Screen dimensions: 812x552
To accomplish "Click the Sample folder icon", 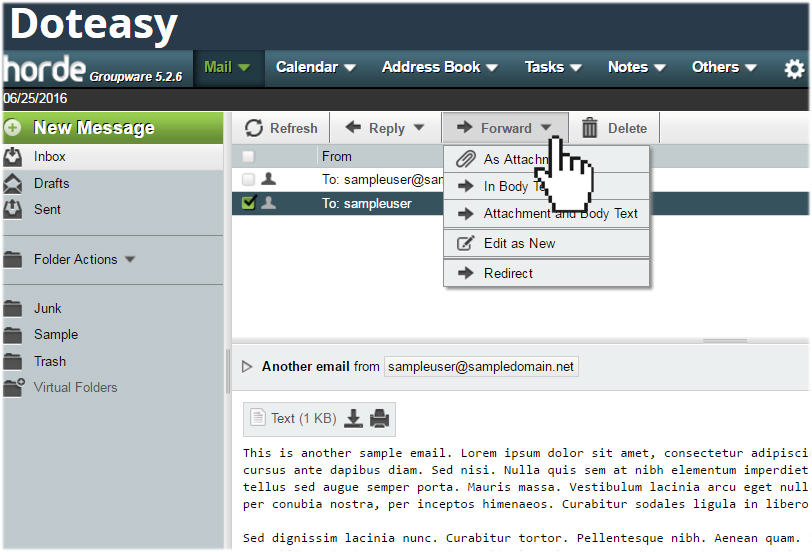I will click(12, 335).
